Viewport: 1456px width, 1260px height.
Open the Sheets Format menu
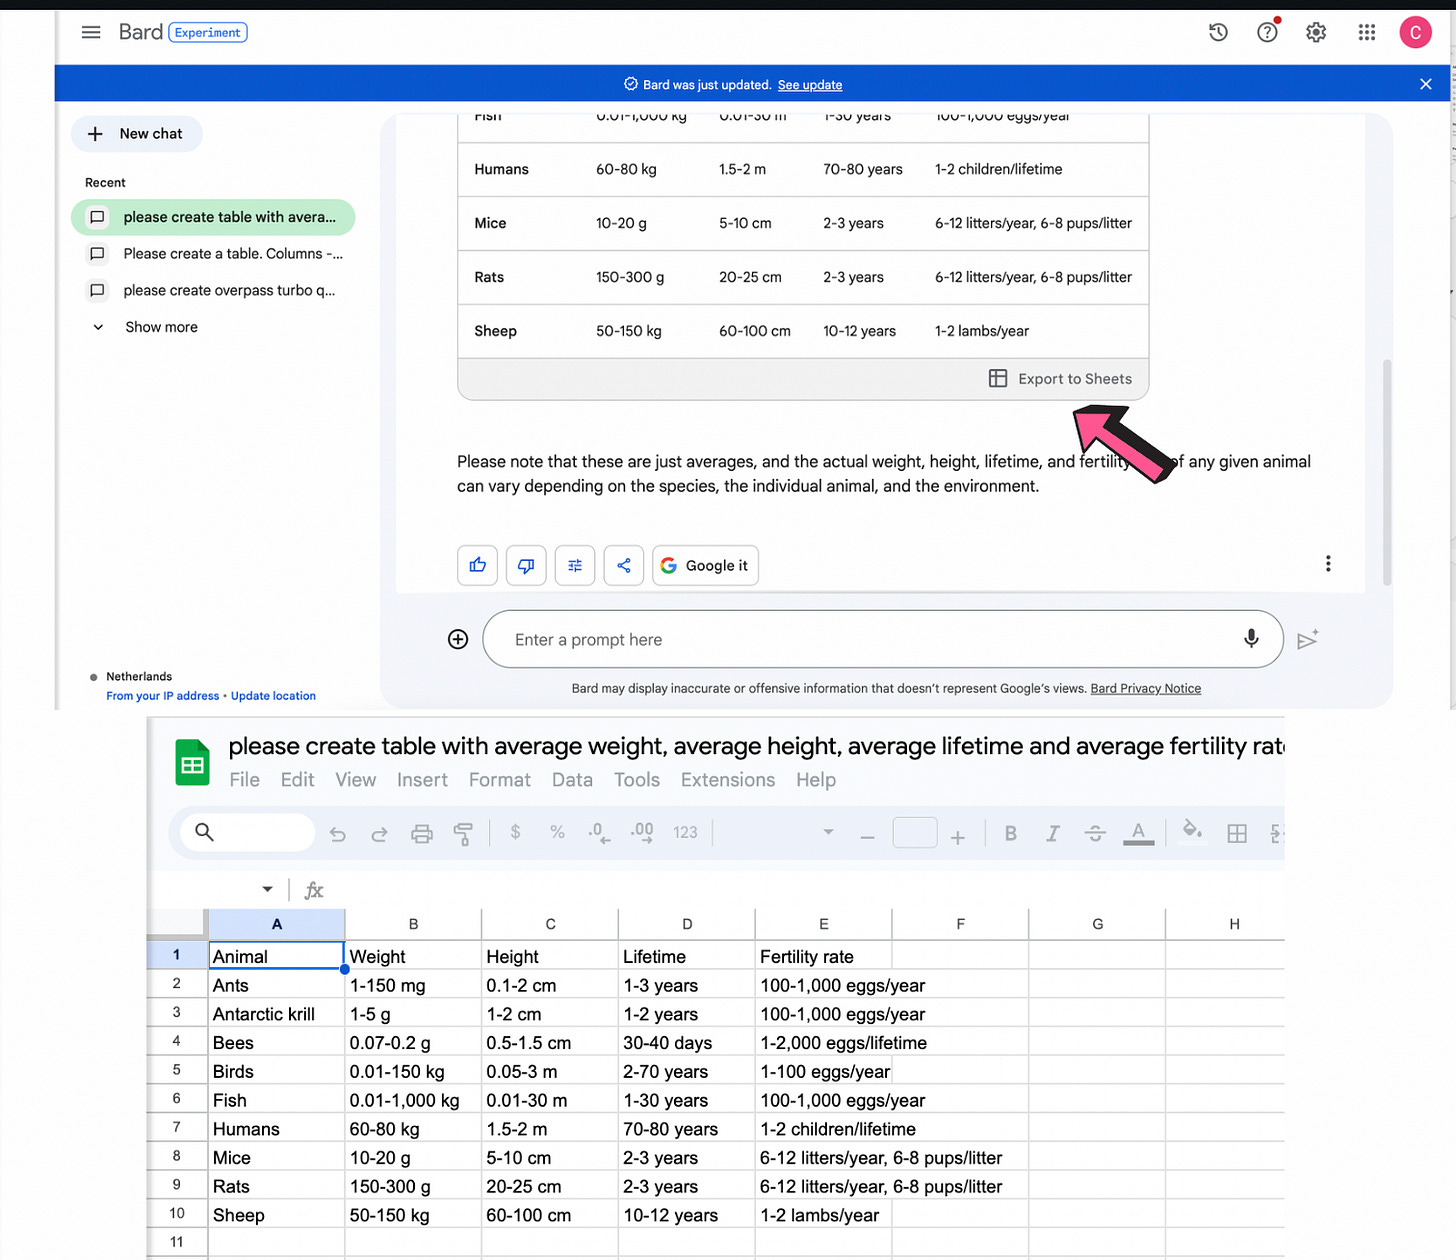click(500, 780)
